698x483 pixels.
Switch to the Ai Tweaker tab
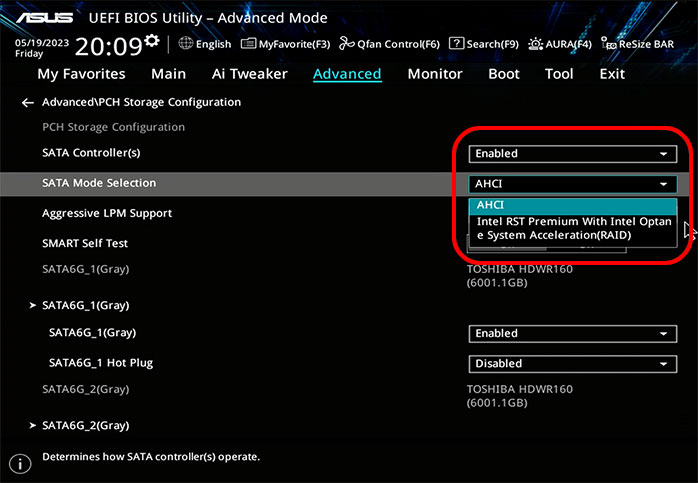coord(249,74)
